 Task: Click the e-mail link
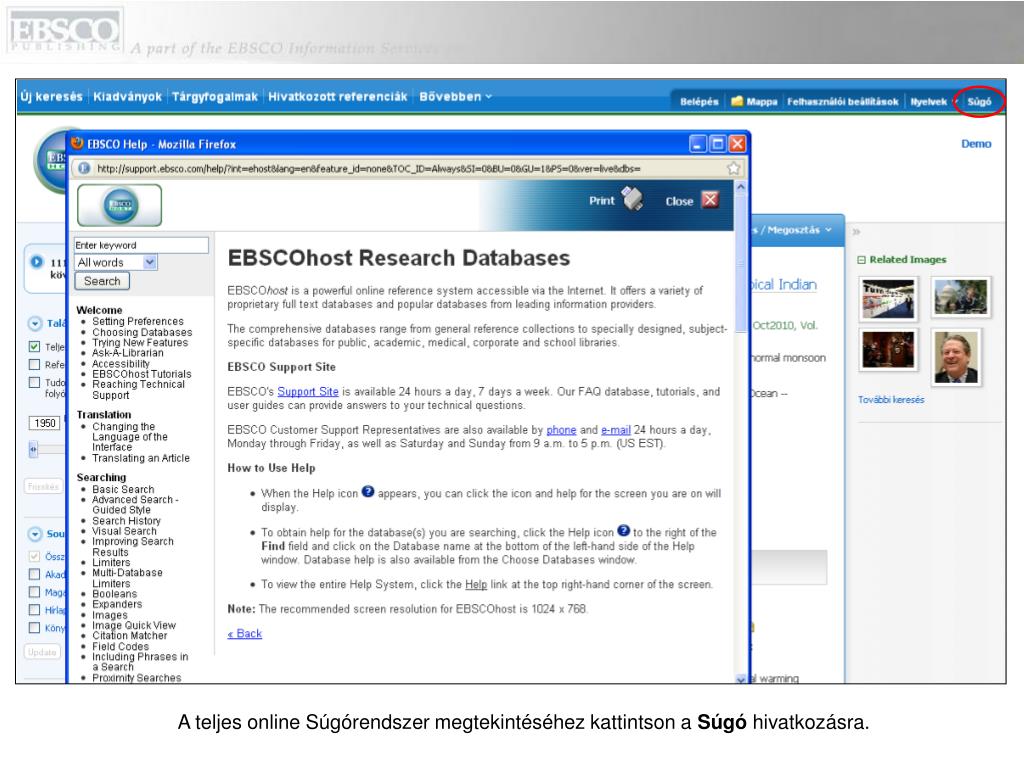[x=615, y=430]
